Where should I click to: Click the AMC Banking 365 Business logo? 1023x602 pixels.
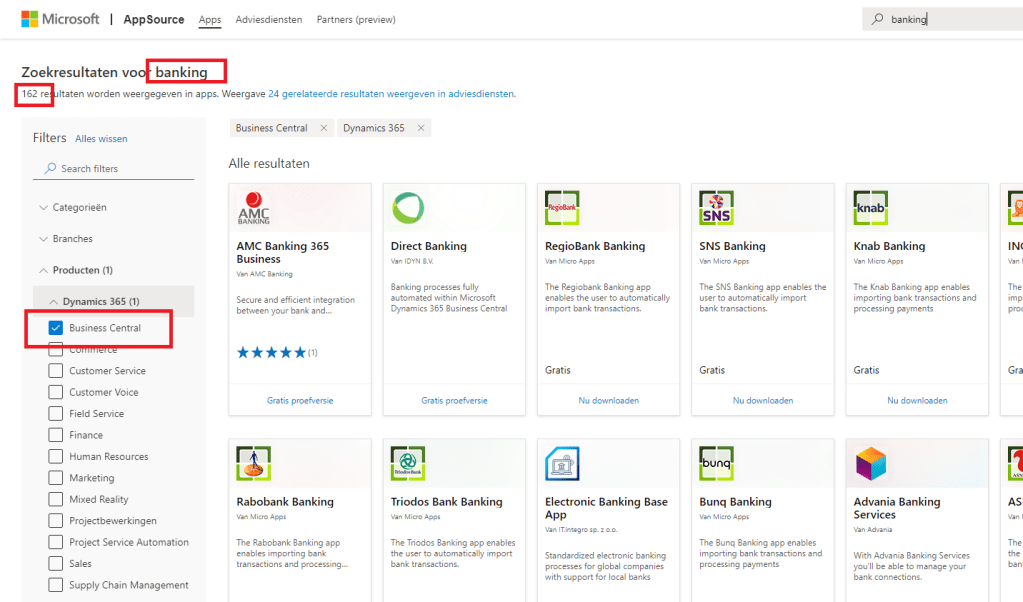tap(254, 206)
